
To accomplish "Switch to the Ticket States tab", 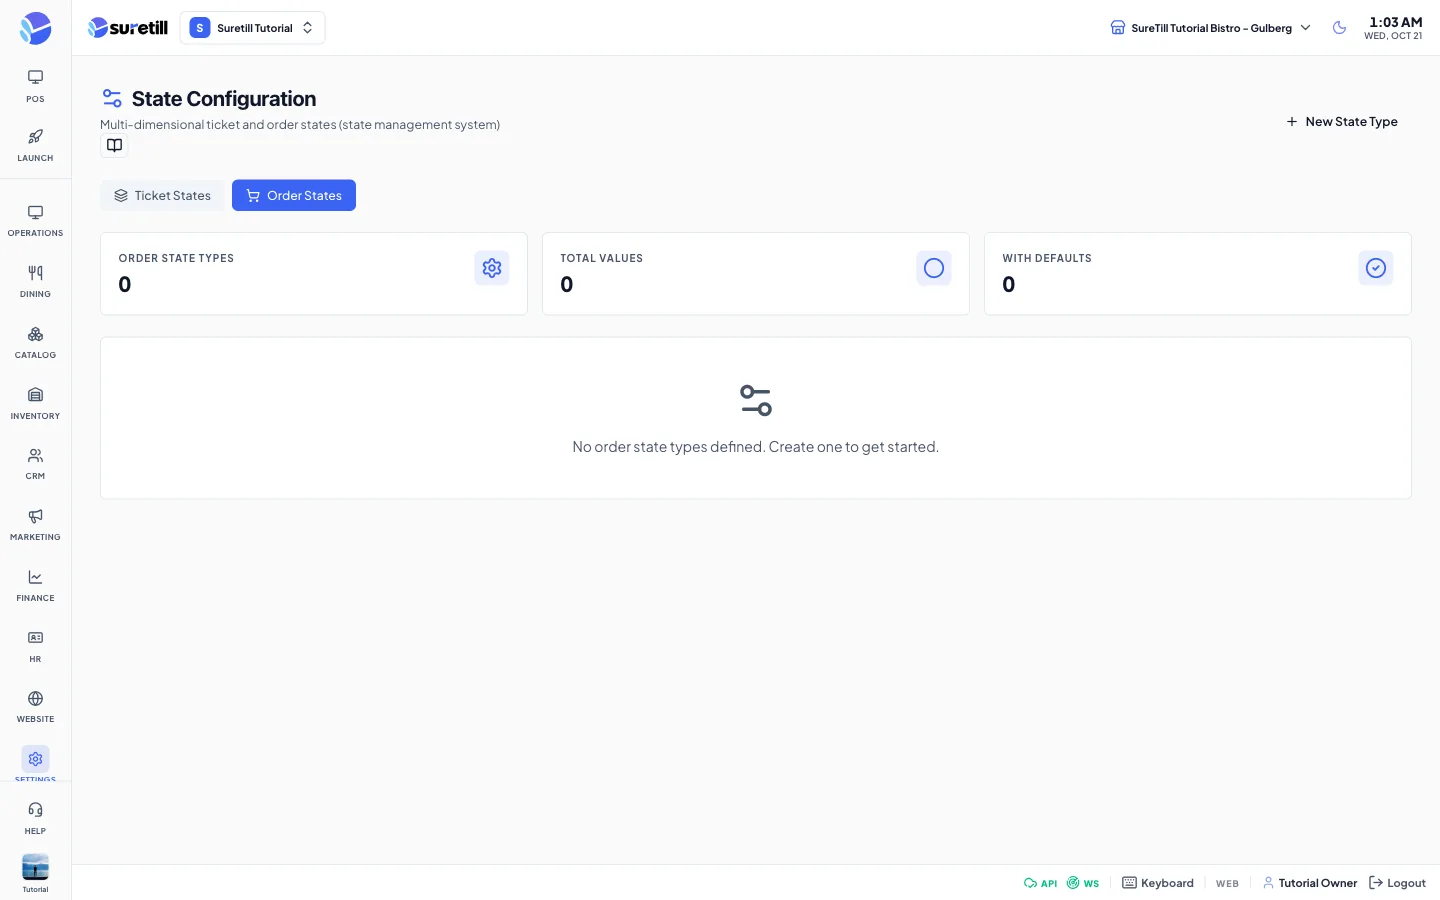I will (x=162, y=196).
